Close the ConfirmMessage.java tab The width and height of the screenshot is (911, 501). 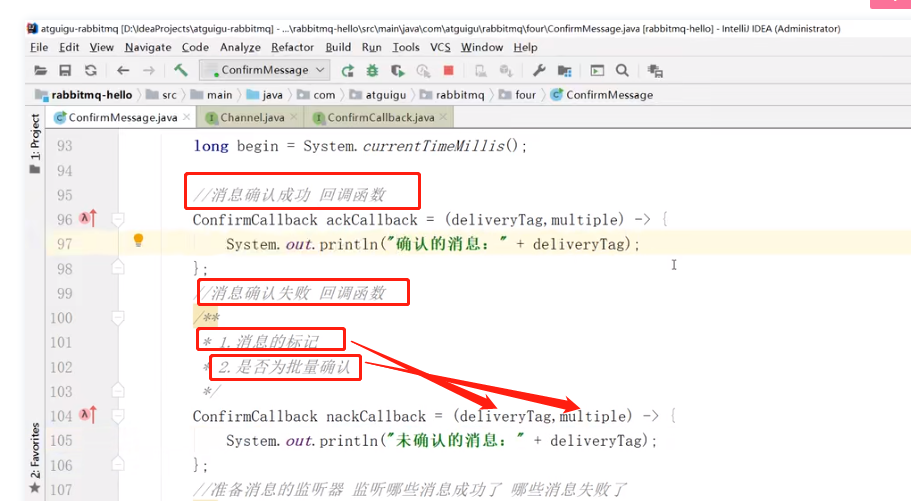[186, 117]
